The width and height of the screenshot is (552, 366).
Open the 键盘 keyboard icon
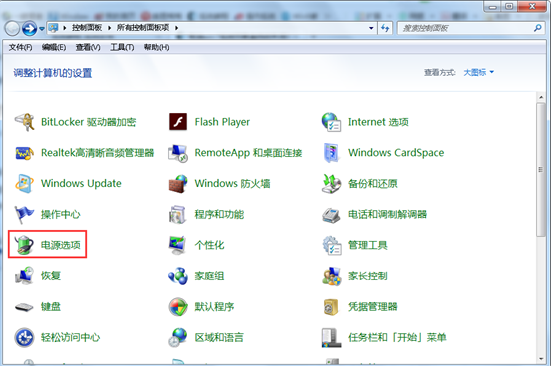click(24, 307)
